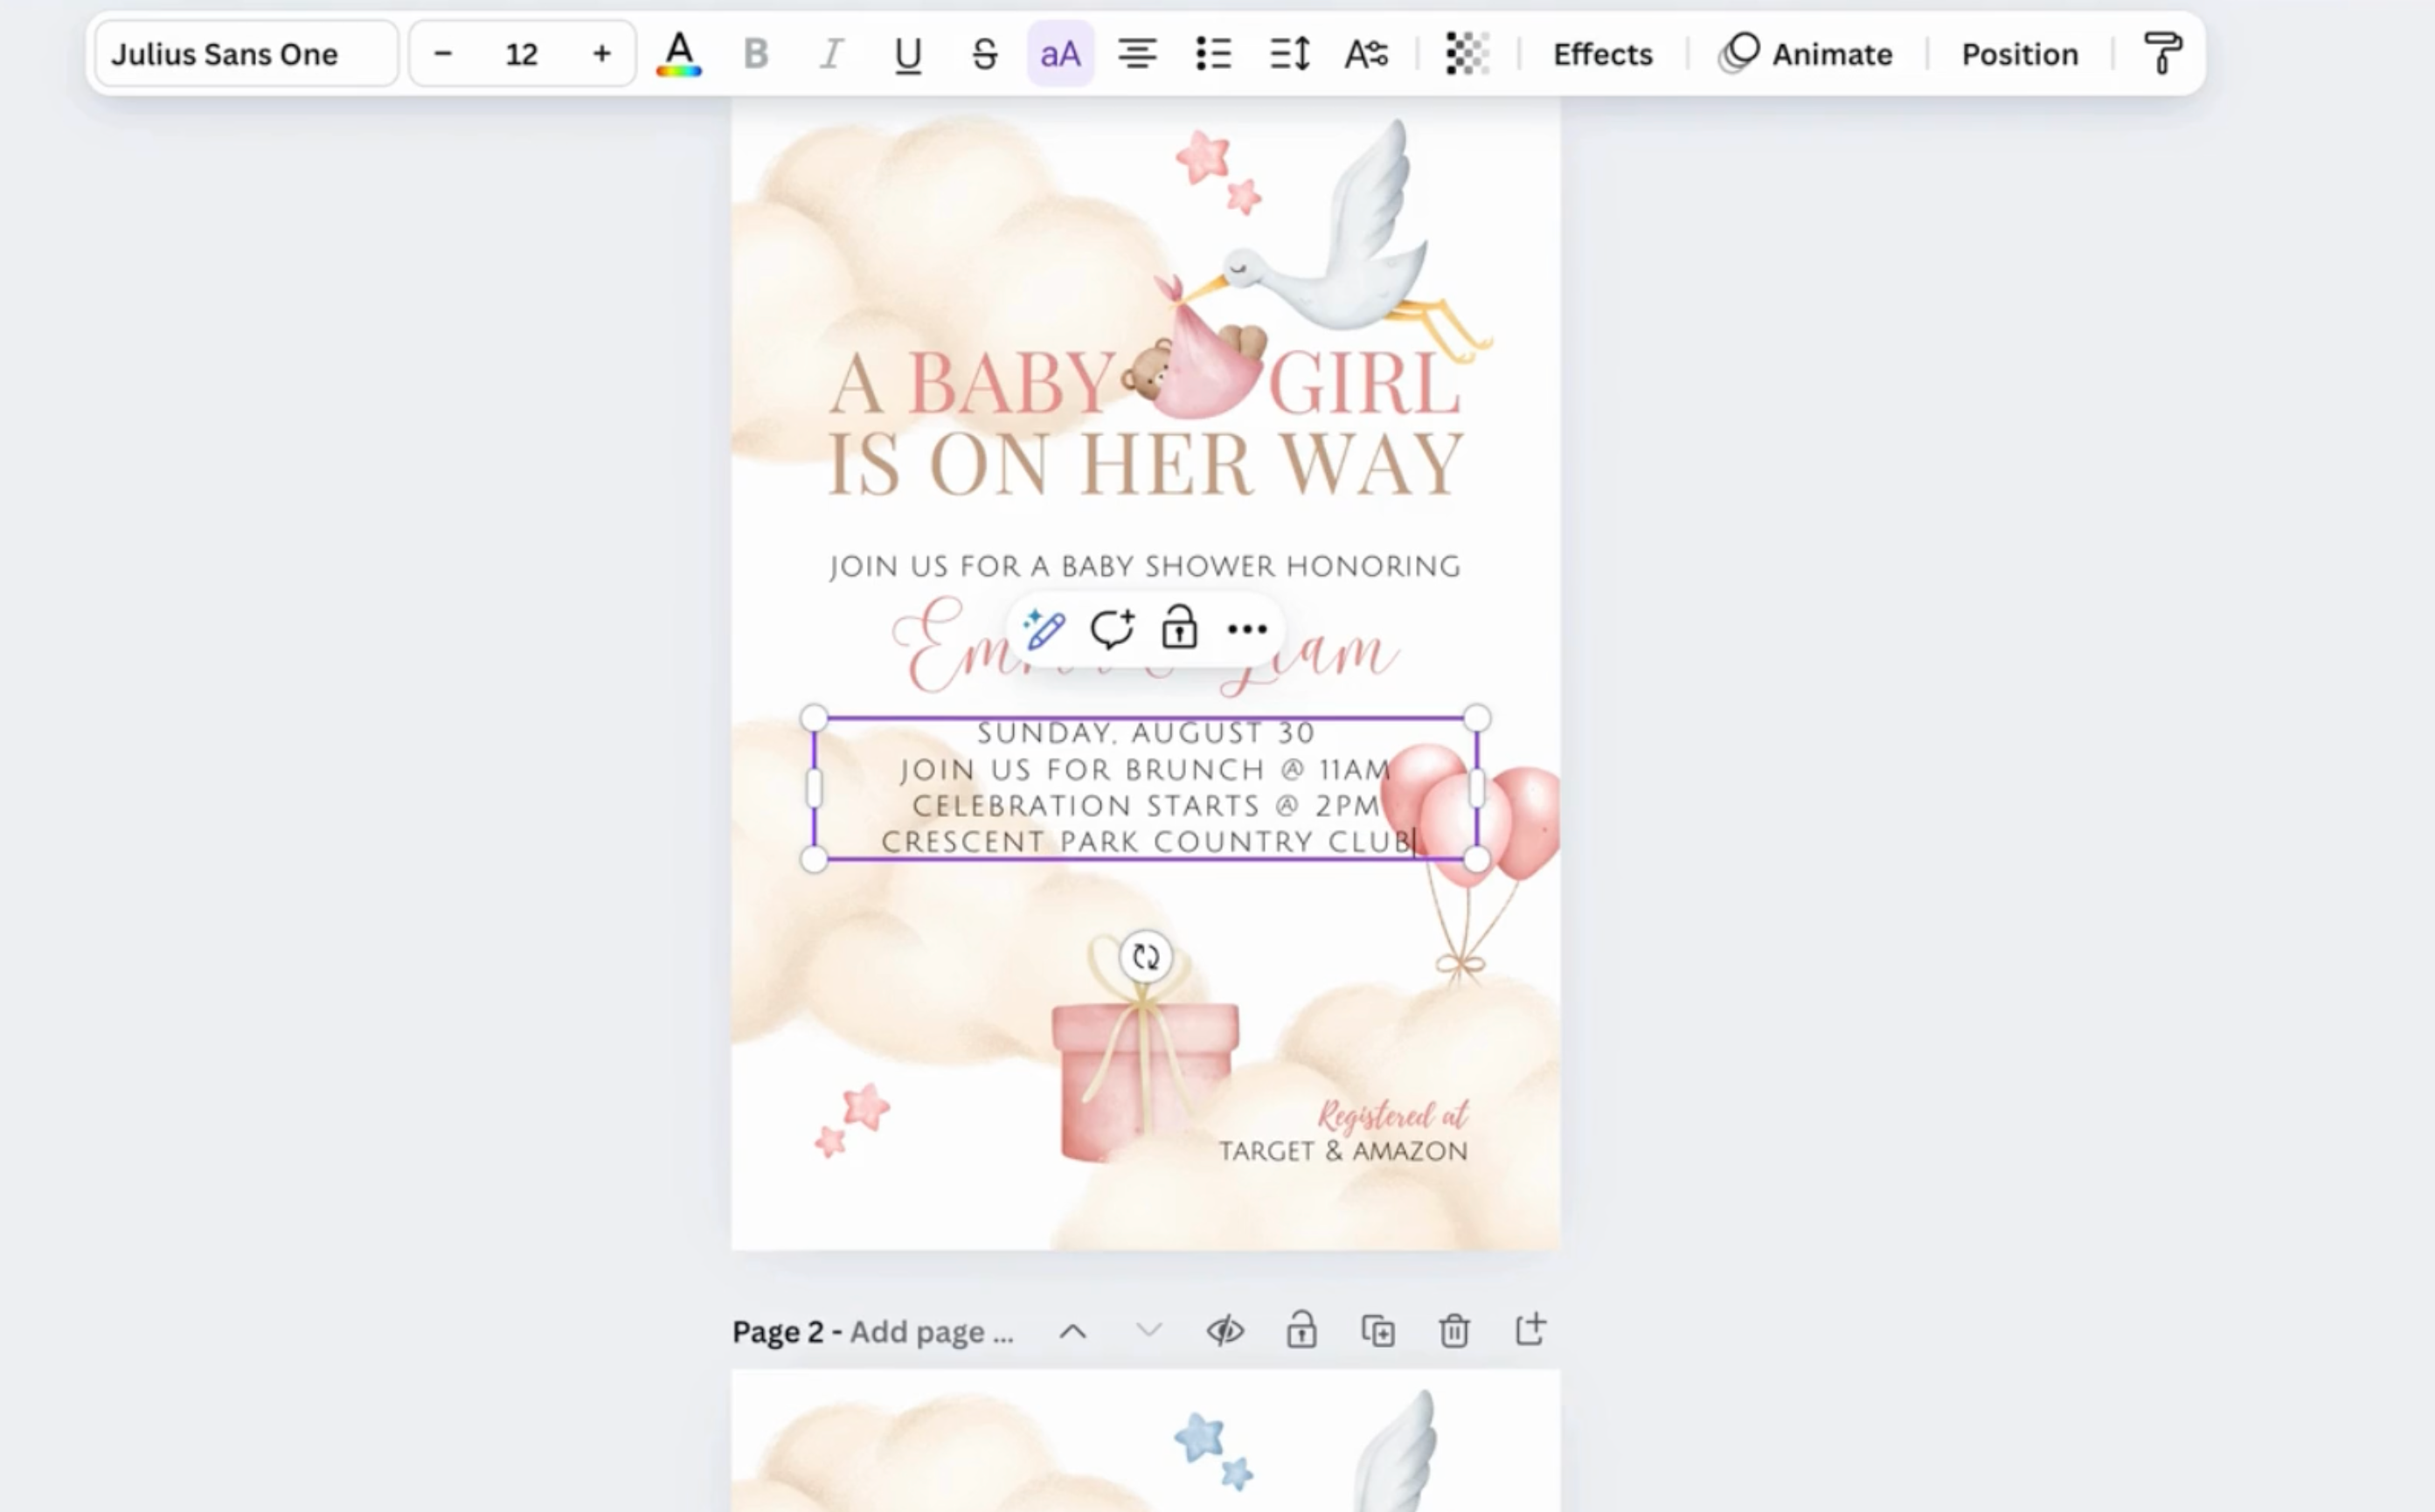This screenshot has height=1512, width=2435.
Task: Lock Page 2 with padlock icon
Action: pyautogui.click(x=1301, y=1331)
